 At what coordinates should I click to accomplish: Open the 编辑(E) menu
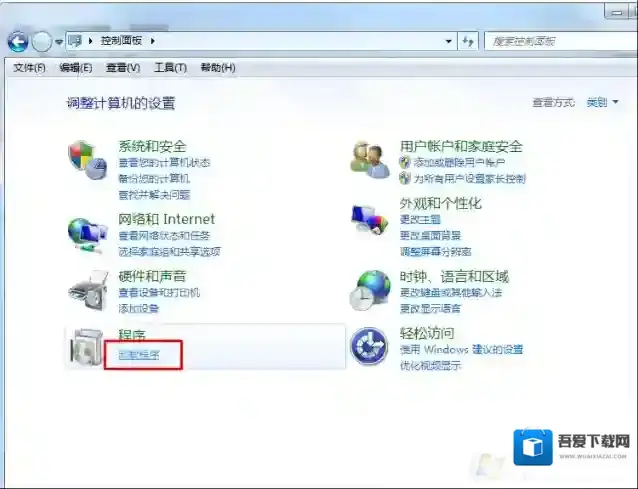tap(76, 68)
